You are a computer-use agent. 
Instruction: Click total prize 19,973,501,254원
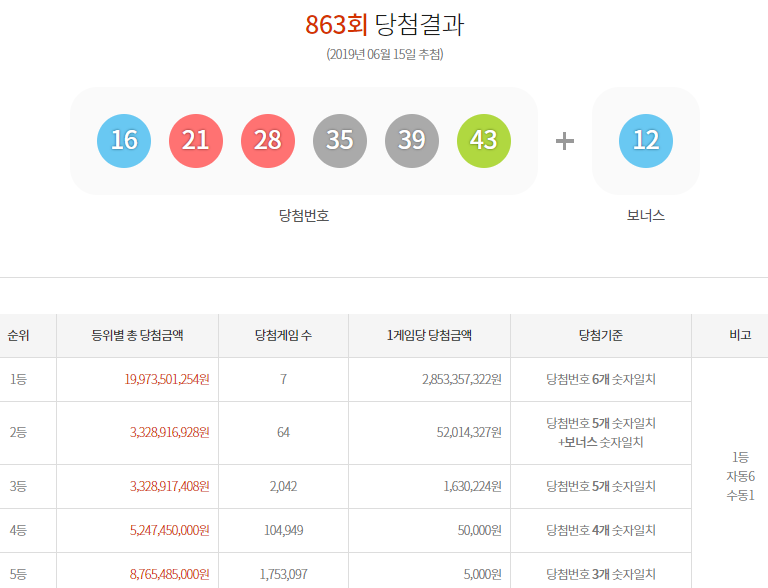click(167, 379)
